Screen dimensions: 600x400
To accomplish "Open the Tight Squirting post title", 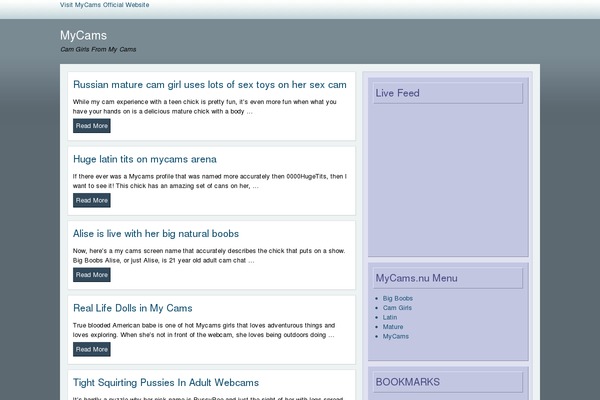I will coord(166,383).
